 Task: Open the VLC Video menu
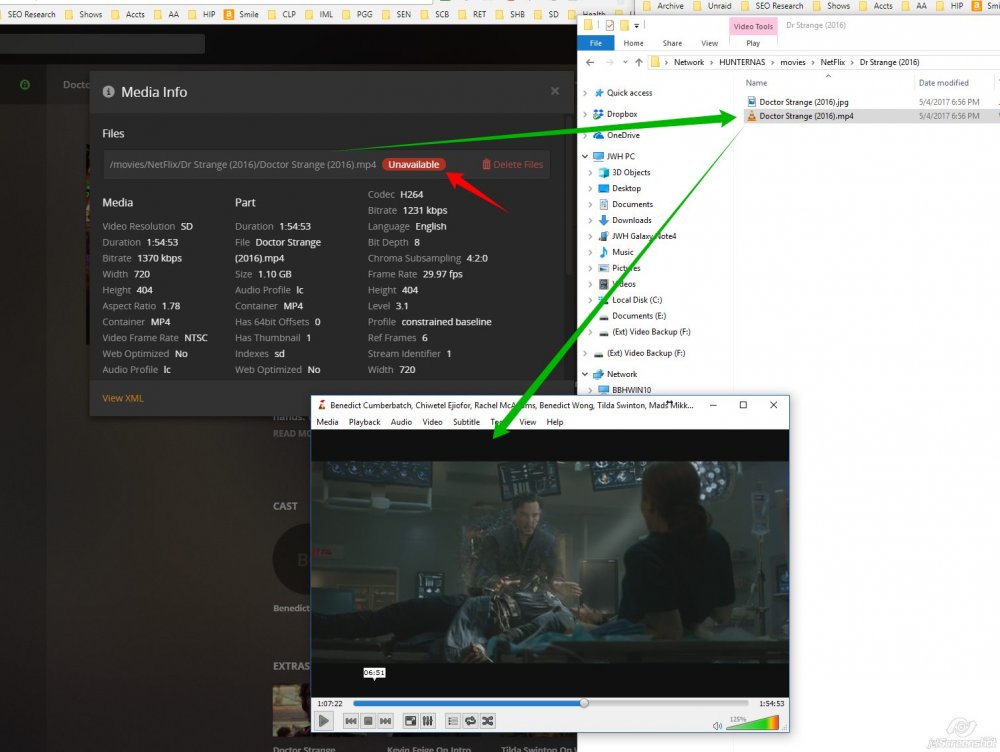click(432, 422)
